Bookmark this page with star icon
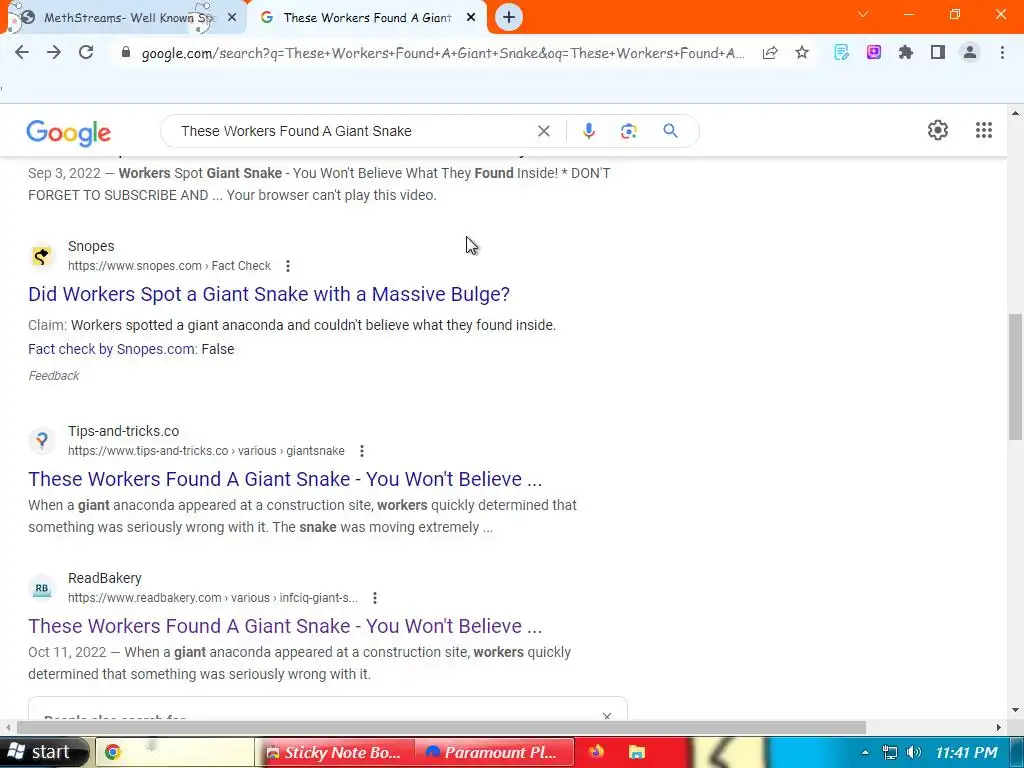The image size is (1024, 768). click(802, 53)
